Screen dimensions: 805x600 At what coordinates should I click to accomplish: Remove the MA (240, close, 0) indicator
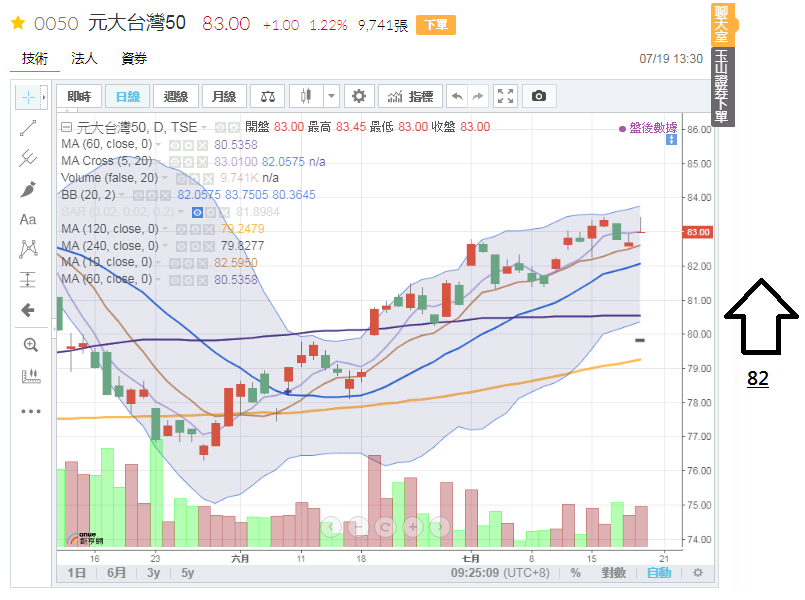point(208,246)
